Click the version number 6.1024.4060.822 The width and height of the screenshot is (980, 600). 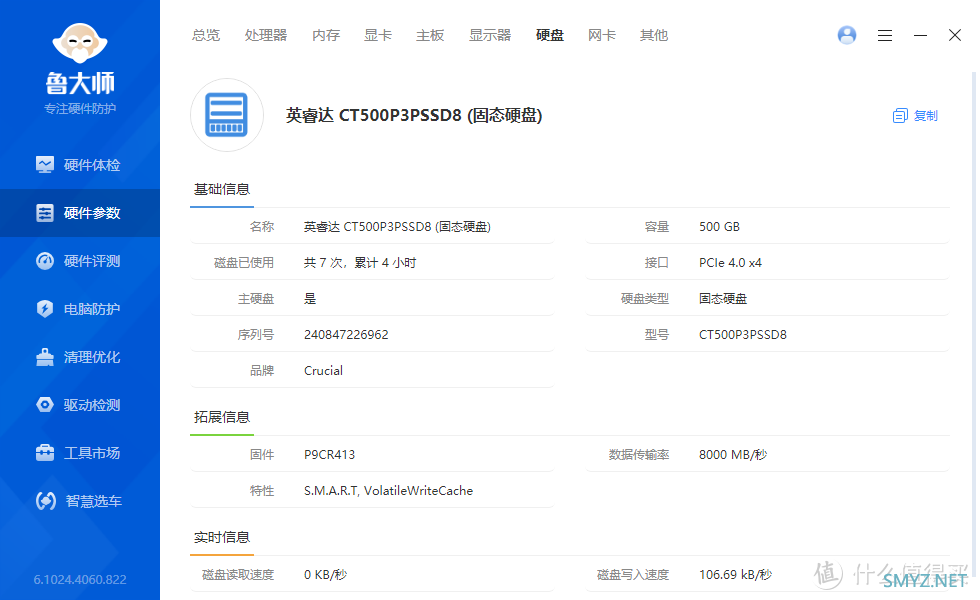click(x=80, y=579)
